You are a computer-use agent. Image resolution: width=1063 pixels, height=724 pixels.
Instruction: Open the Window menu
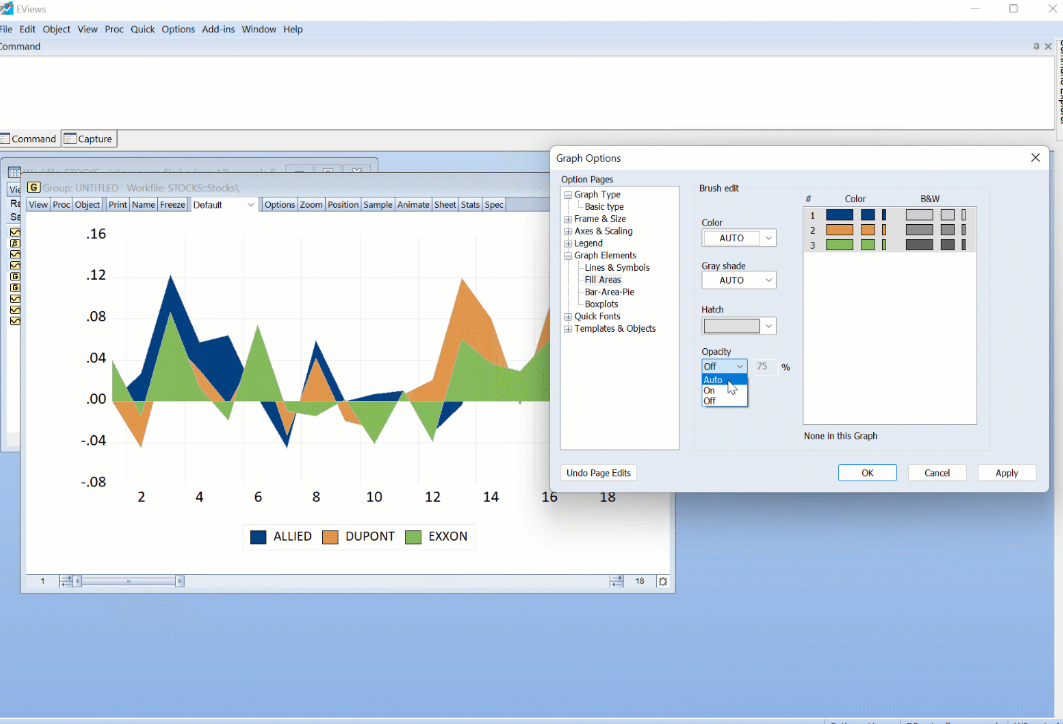pos(259,29)
